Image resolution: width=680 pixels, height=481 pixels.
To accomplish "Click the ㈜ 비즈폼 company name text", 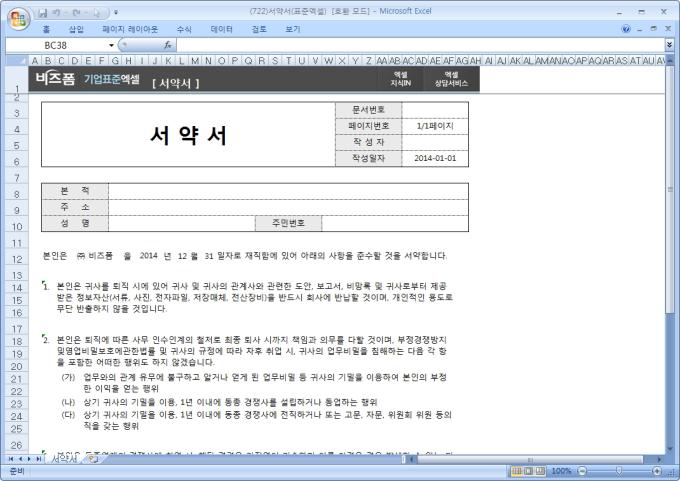I will pyautogui.click(x=95, y=256).
